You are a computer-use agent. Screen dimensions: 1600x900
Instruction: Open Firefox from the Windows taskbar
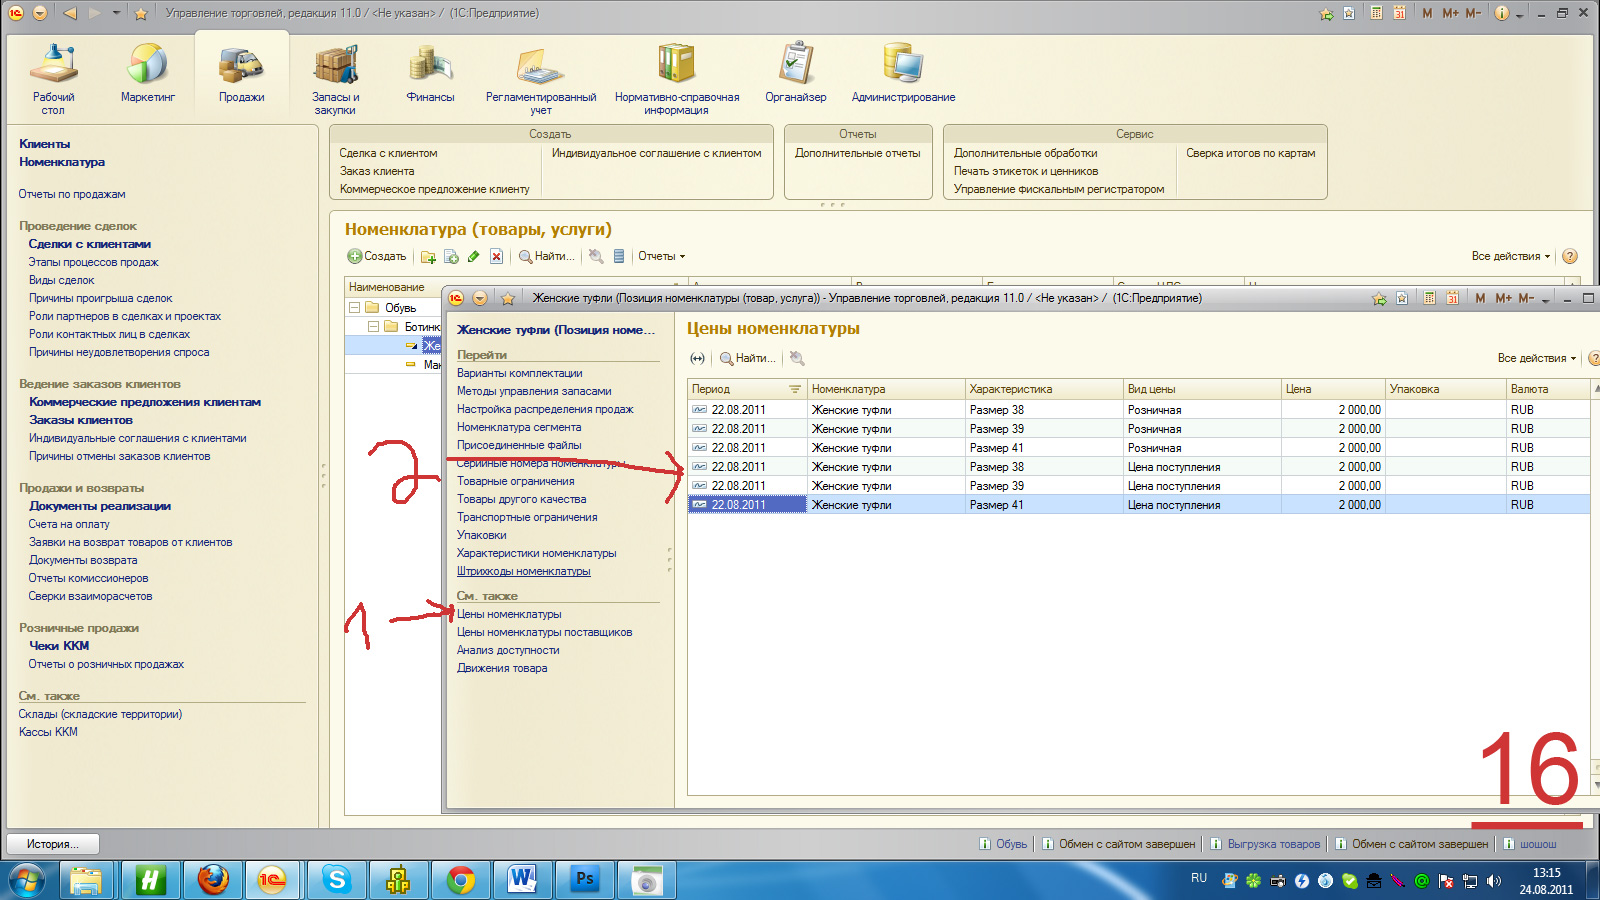(x=212, y=880)
